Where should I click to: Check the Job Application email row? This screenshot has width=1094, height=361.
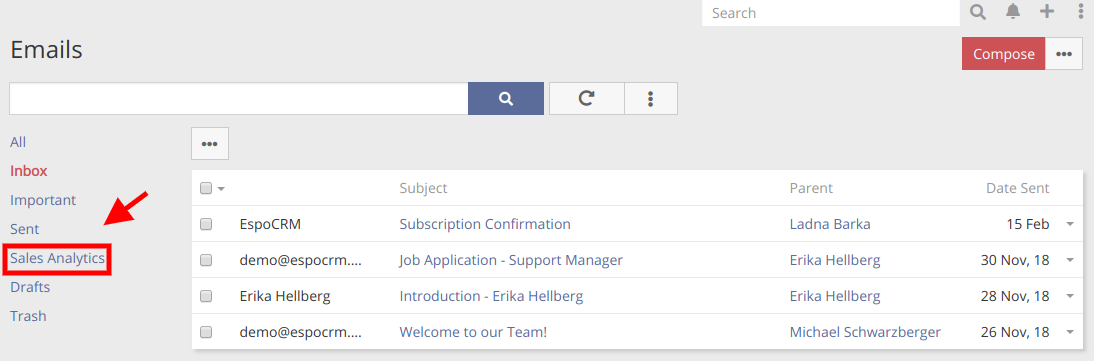click(206, 260)
